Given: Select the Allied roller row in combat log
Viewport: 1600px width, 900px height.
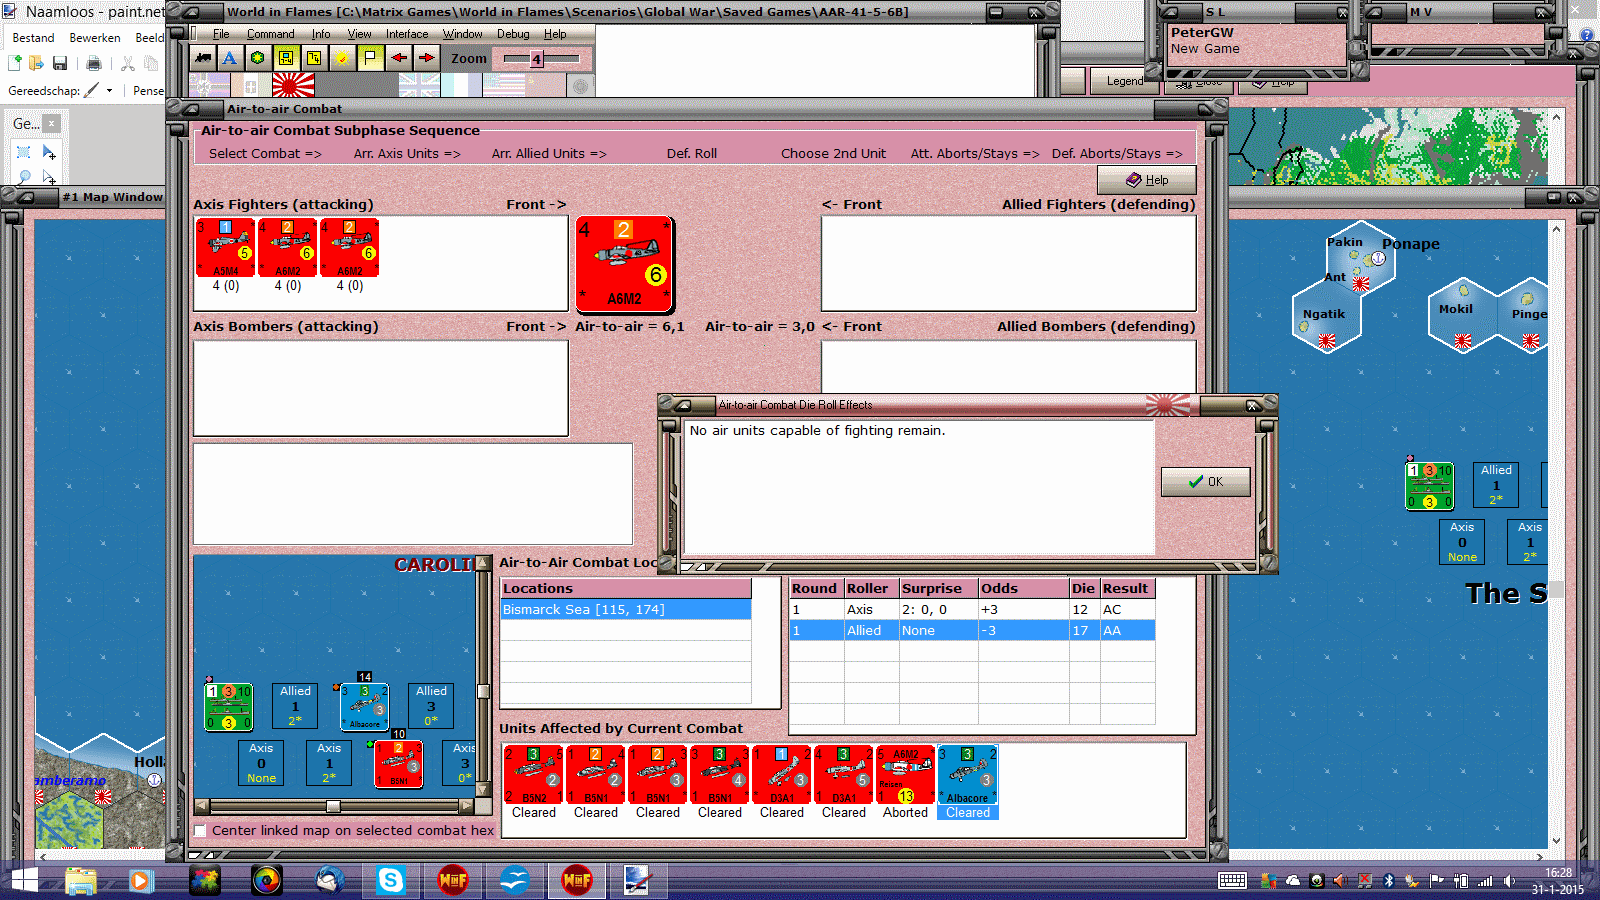Looking at the screenshot, I should pyautogui.click(x=972, y=630).
